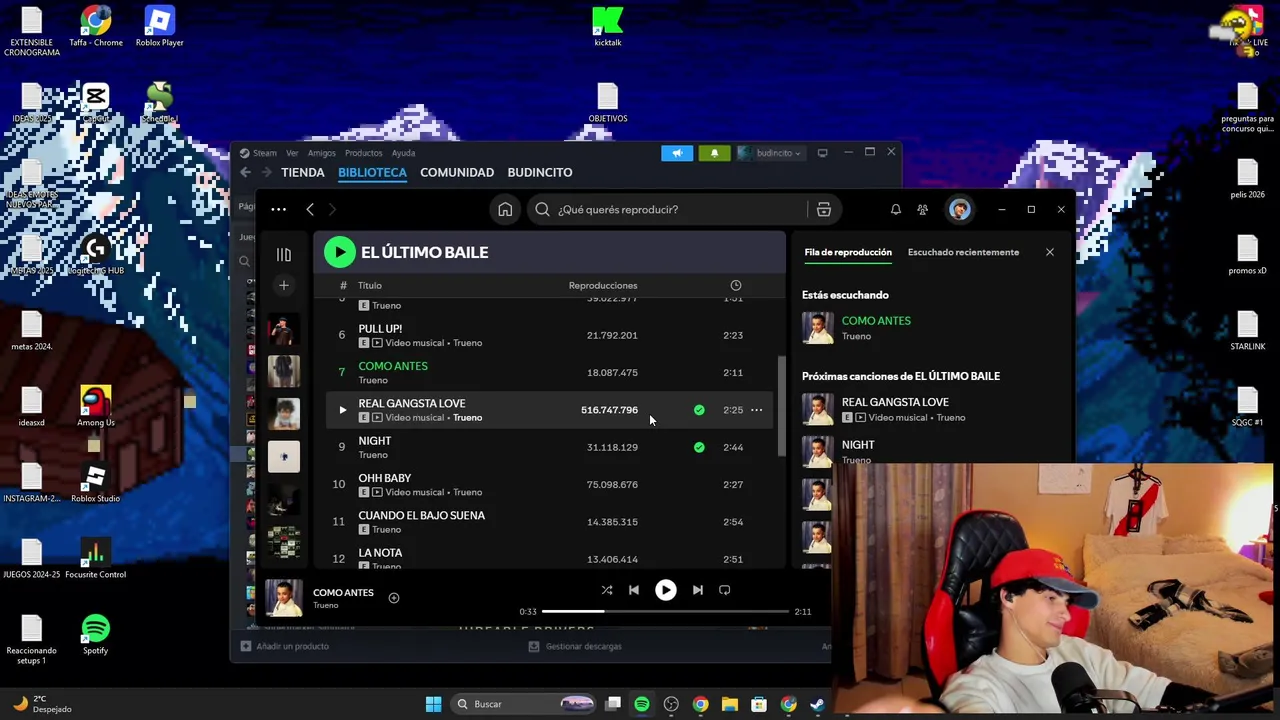1280x720 pixels.
Task: Open the Browse icon beside search field
Action: tap(824, 209)
